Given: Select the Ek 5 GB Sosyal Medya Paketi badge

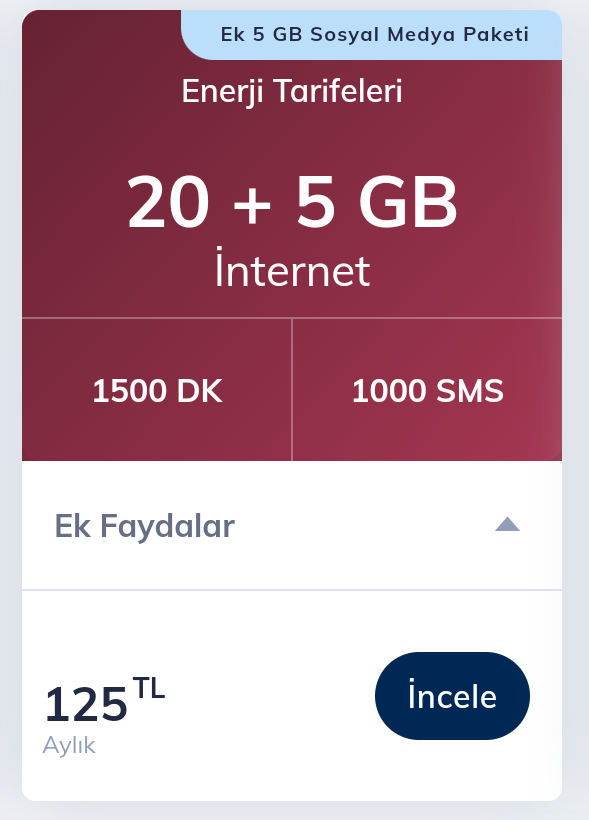Looking at the screenshot, I should (375, 35).
